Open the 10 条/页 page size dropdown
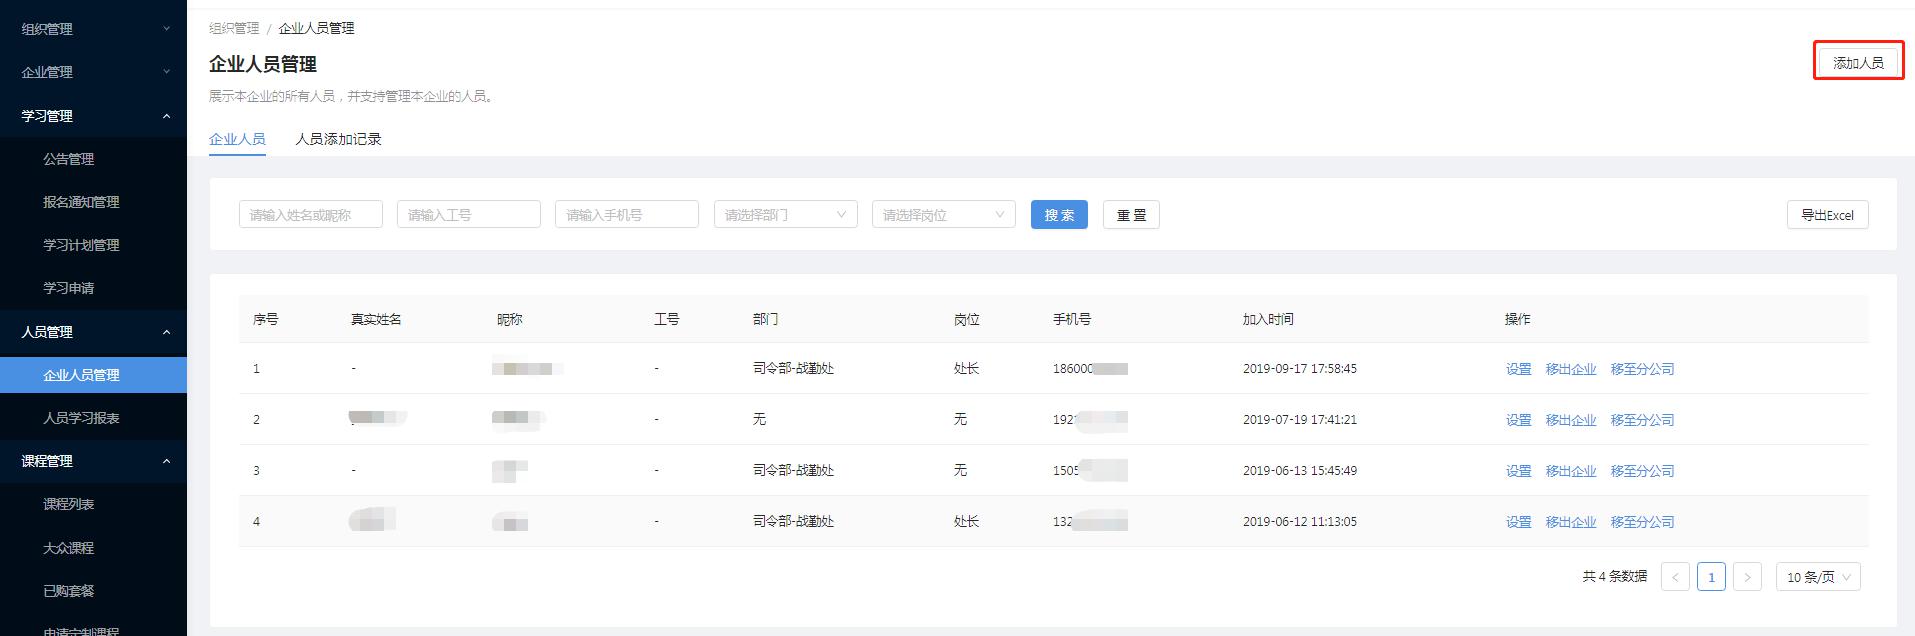 (1818, 577)
